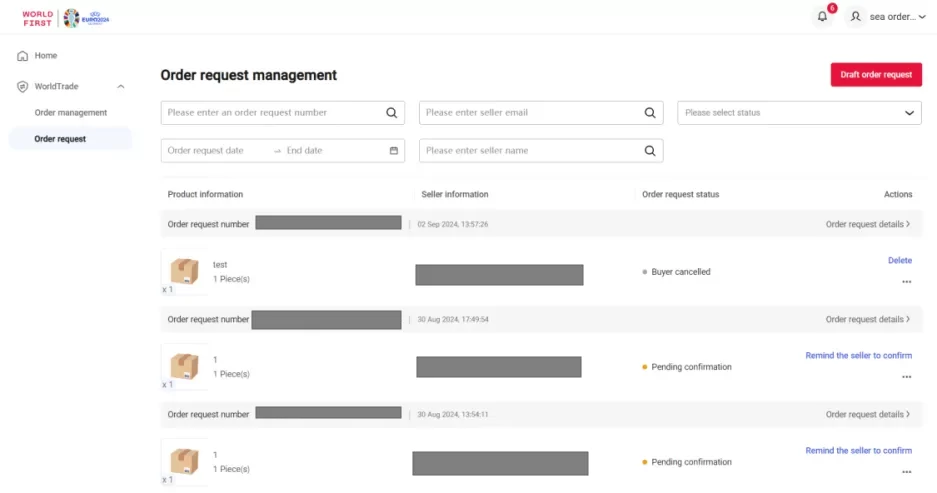This screenshot has height=493, width=937.
Task: Click the Draft order request button
Action: pyautogui.click(x=875, y=75)
